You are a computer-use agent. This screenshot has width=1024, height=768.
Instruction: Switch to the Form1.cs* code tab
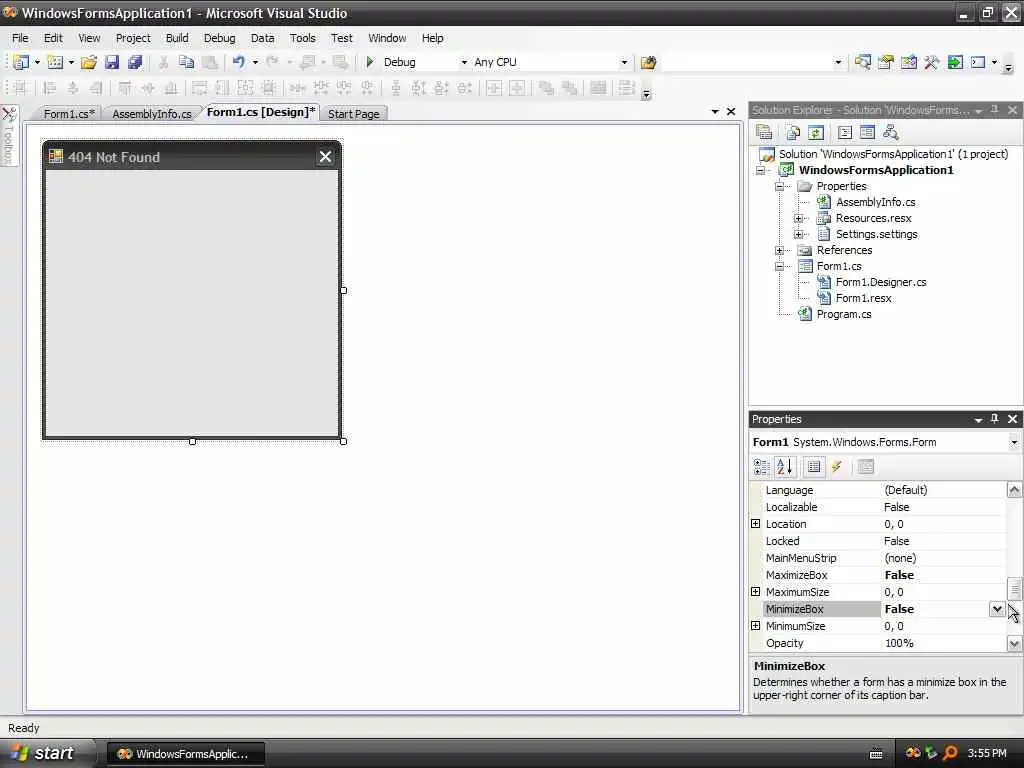point(69,114)
